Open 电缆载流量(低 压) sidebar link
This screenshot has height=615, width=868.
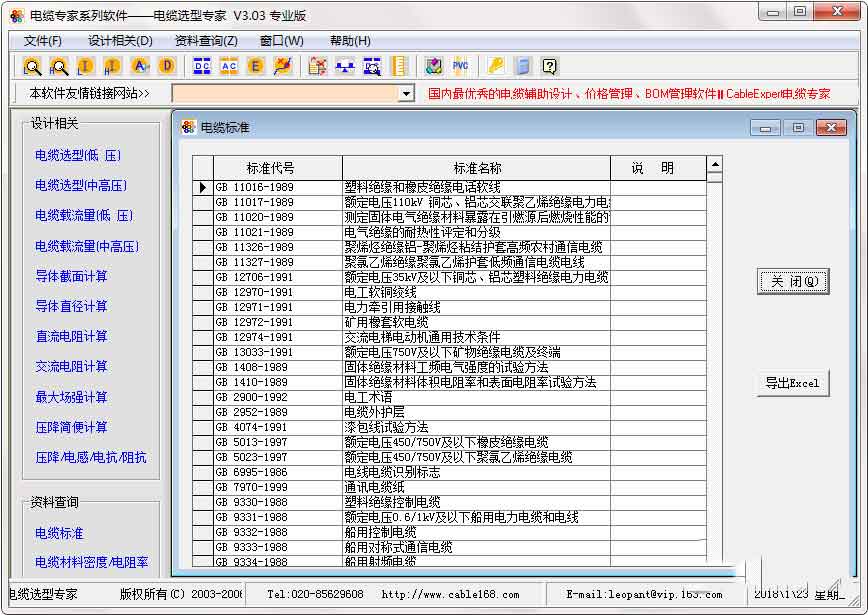(84, 215)
